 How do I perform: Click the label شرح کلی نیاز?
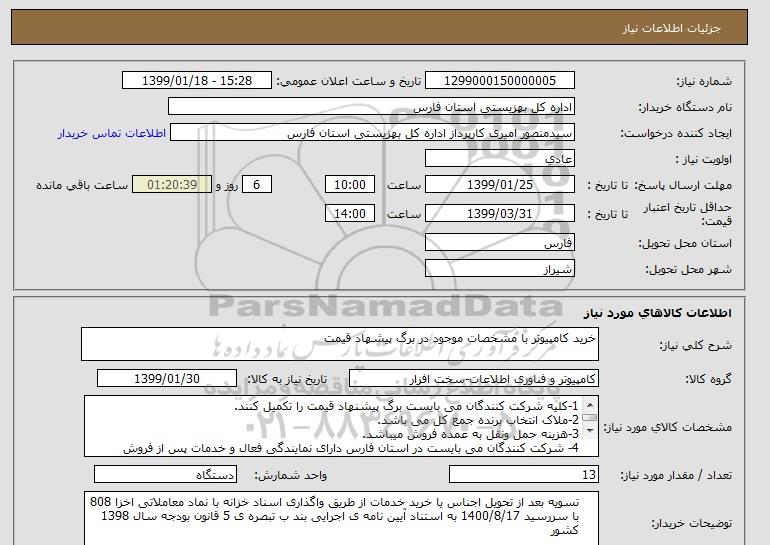click(695, 346)
